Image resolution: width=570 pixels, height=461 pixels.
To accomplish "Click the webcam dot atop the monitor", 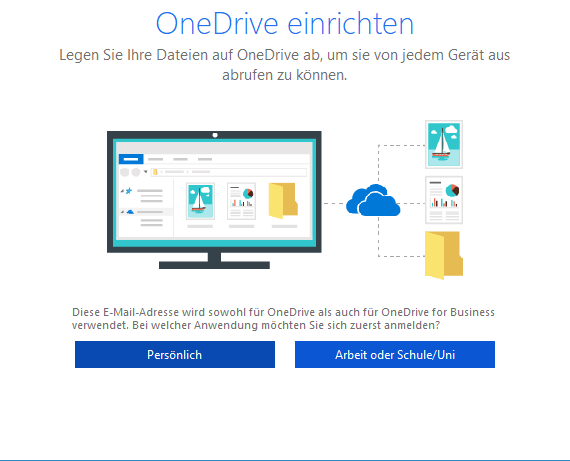I will 215,135.
